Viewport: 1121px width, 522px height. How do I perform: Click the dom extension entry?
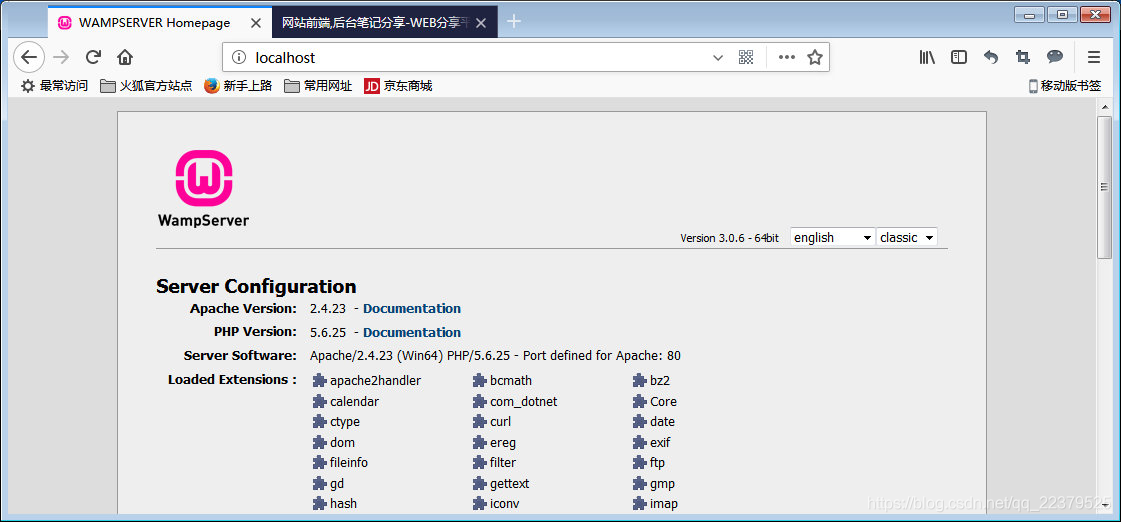coord(334,443)
